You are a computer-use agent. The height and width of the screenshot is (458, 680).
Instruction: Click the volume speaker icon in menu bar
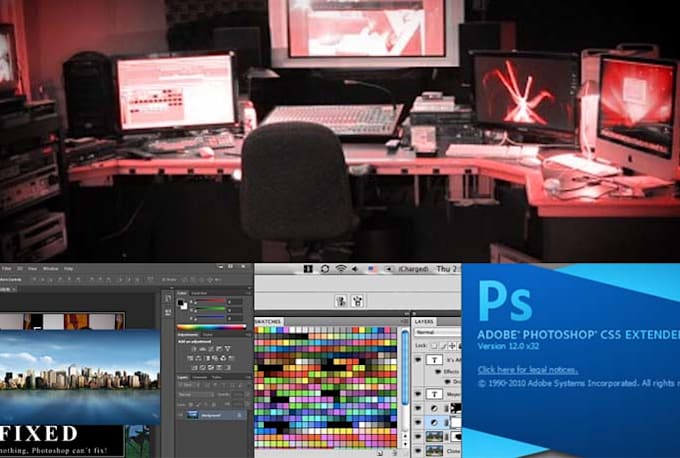coord(355,269)
